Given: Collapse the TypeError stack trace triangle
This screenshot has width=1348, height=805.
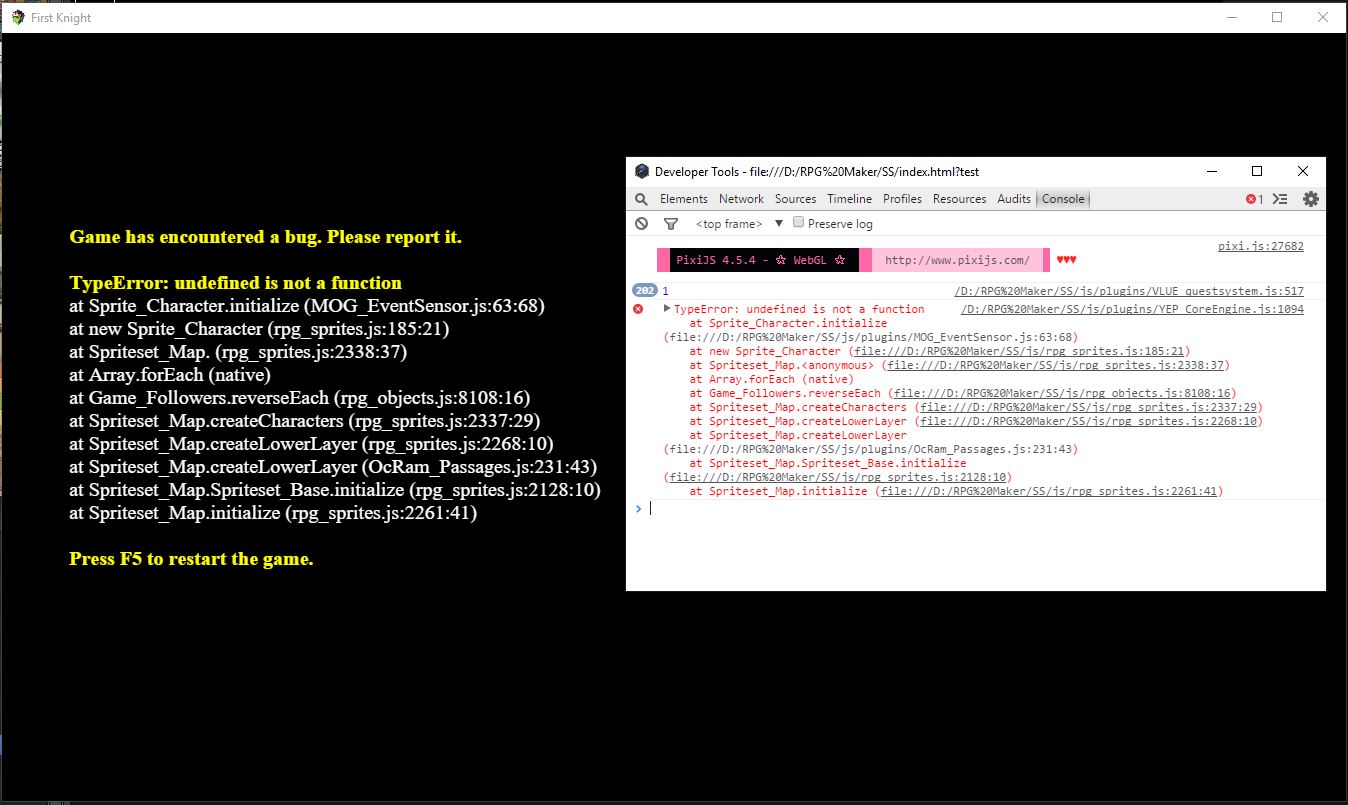Looking at the screenshot, I should (667, 308).
